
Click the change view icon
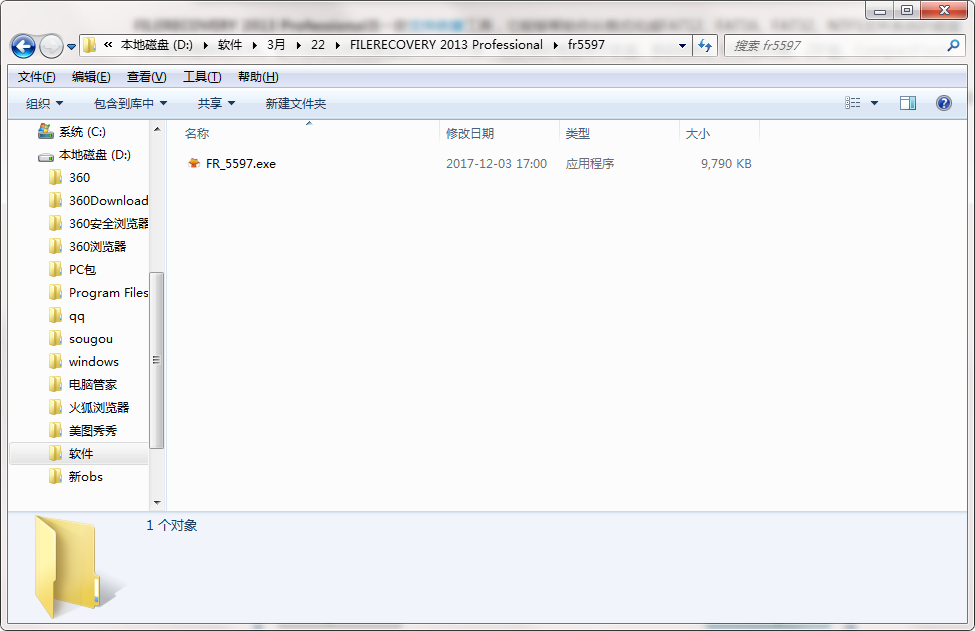pos(853,103)
